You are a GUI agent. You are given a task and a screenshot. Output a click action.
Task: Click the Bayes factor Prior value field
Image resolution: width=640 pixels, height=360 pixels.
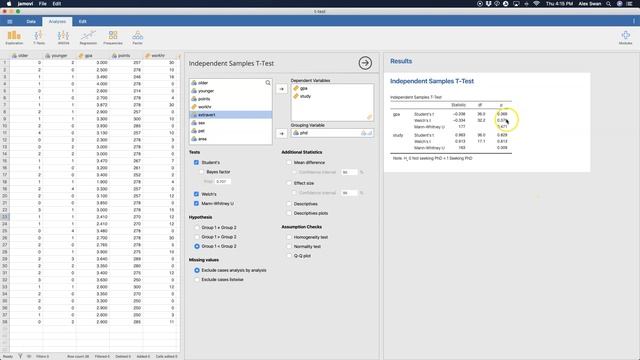point(222,182)
